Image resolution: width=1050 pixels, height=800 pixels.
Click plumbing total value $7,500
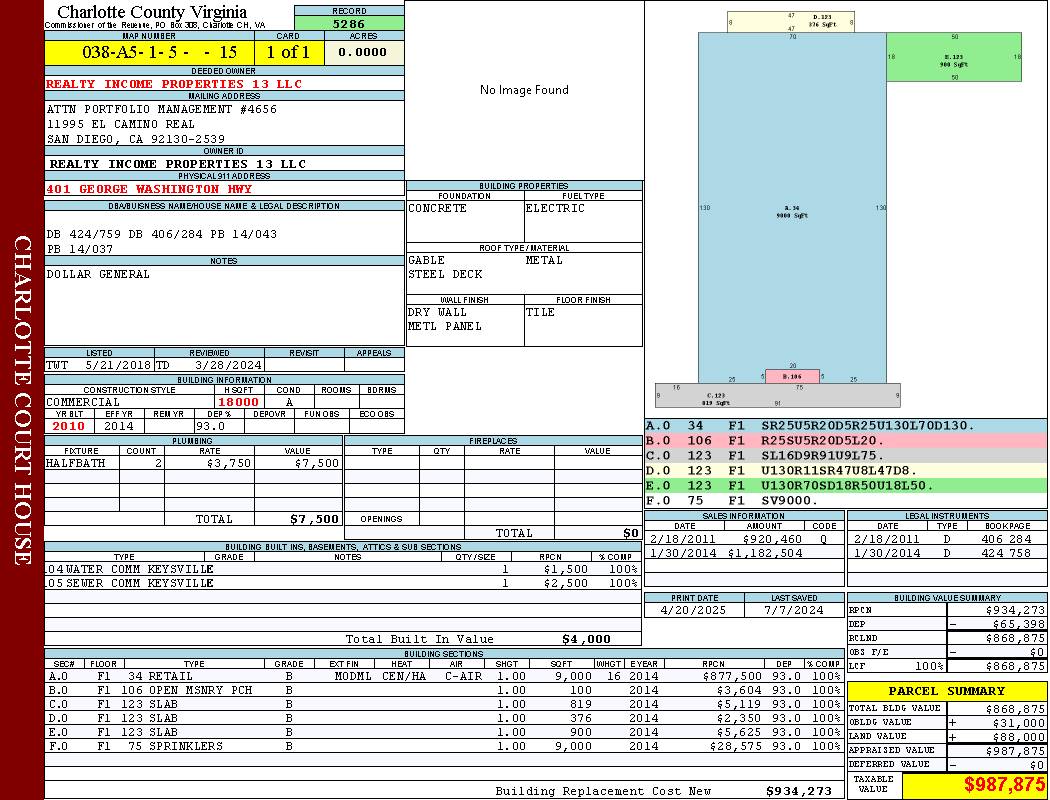pyautogui.click(x=315, y=519)
